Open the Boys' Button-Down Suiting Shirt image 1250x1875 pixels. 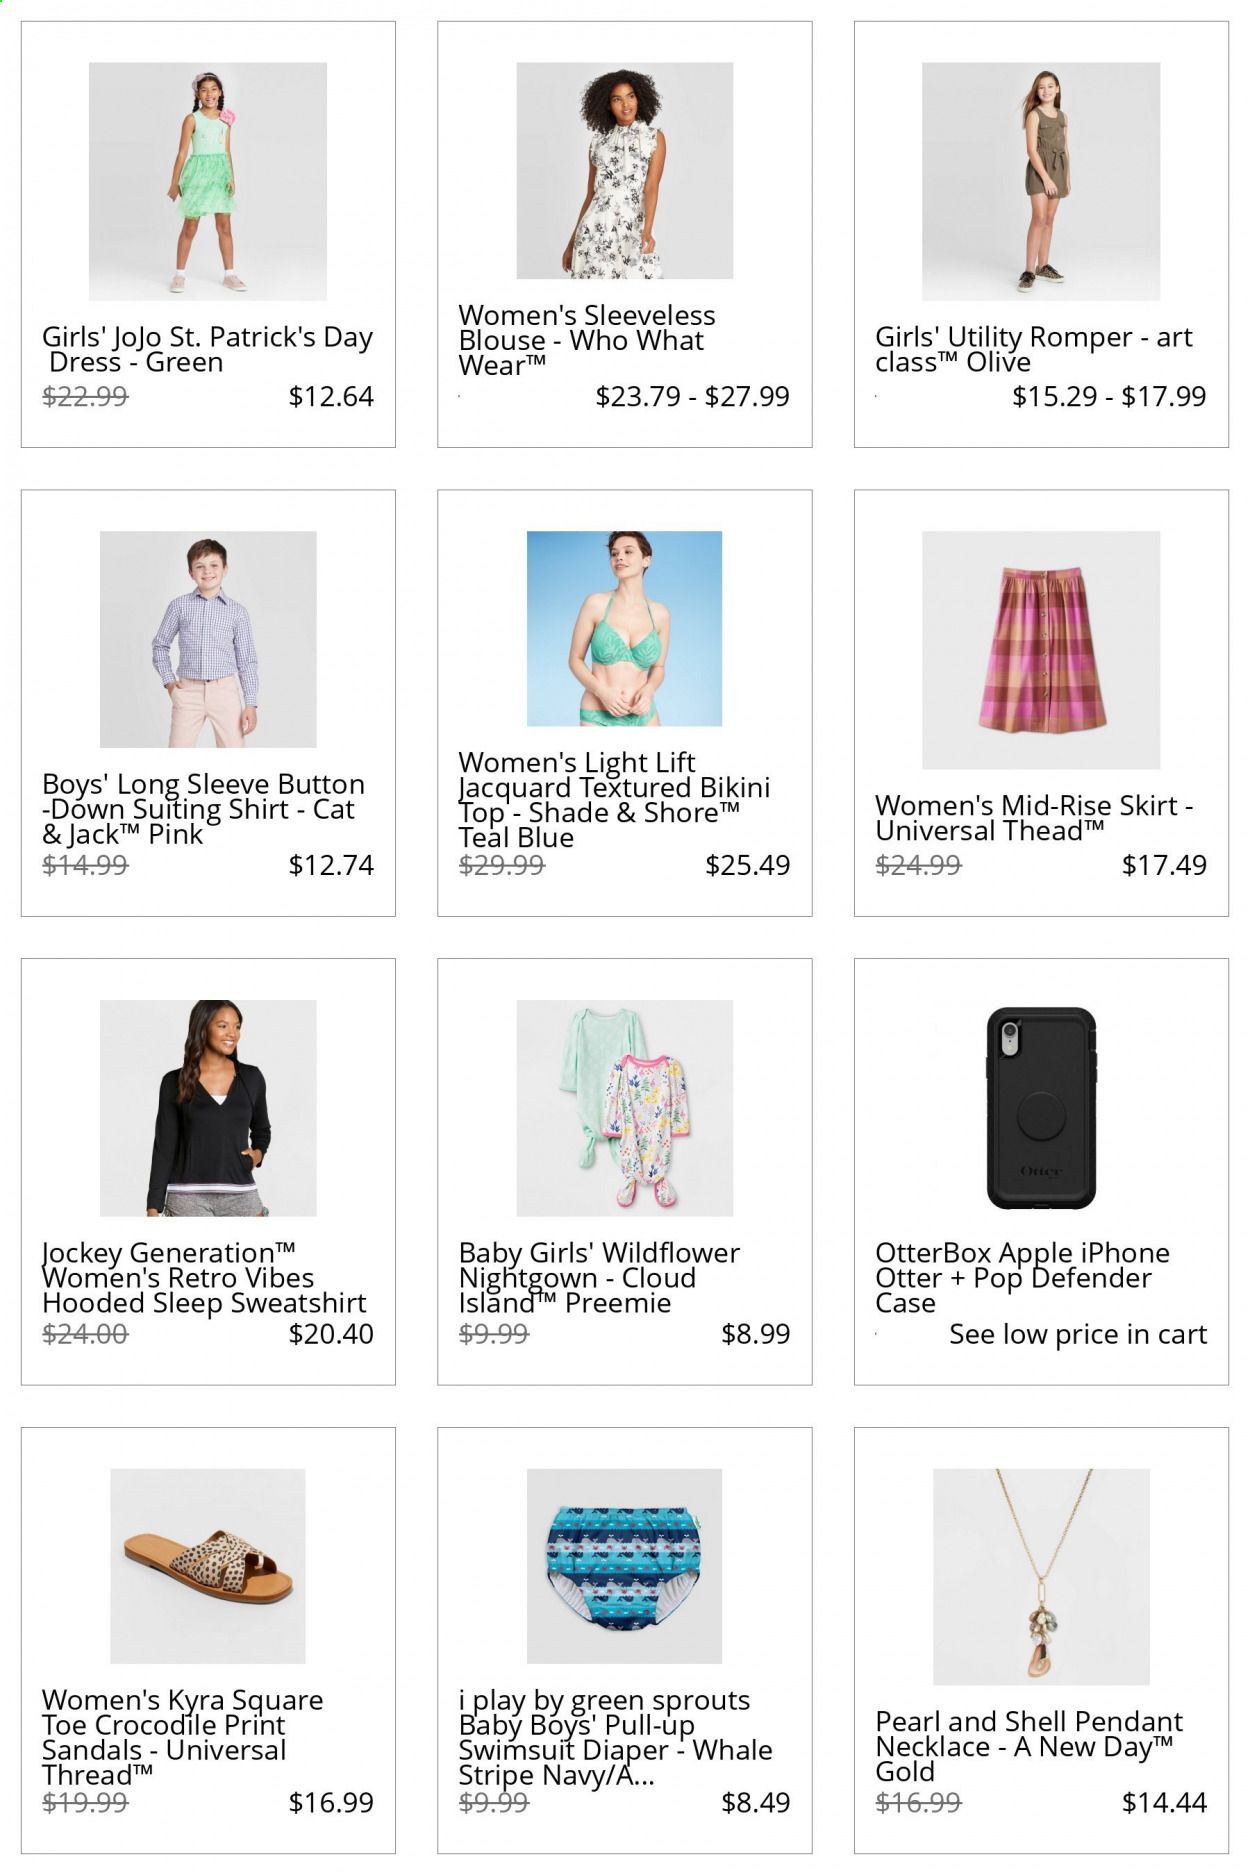click(208, 639)
